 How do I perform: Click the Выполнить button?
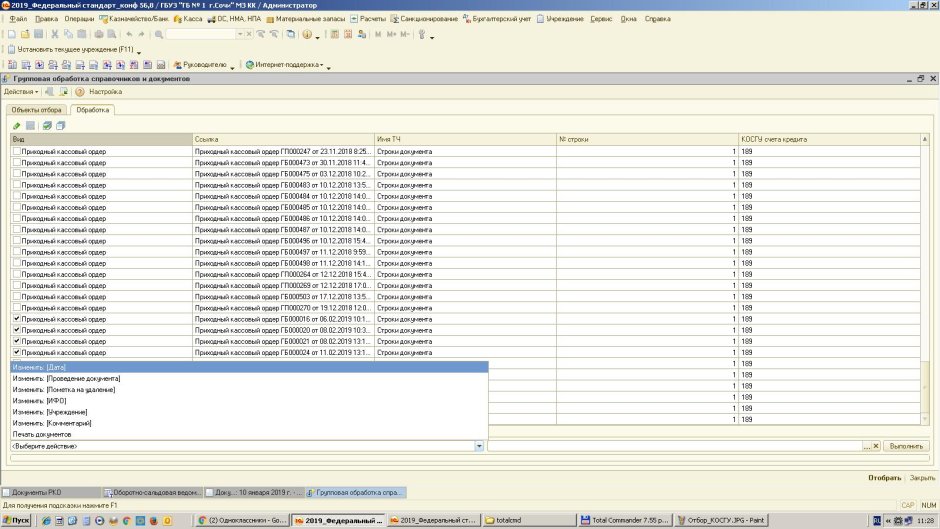(x=906, y=446)
